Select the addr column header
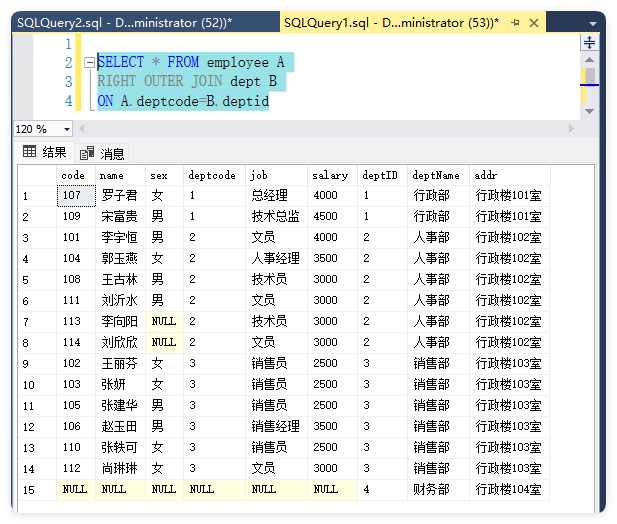Image resolution: width=617 pixels, height=524 pixels. (510, 175)
